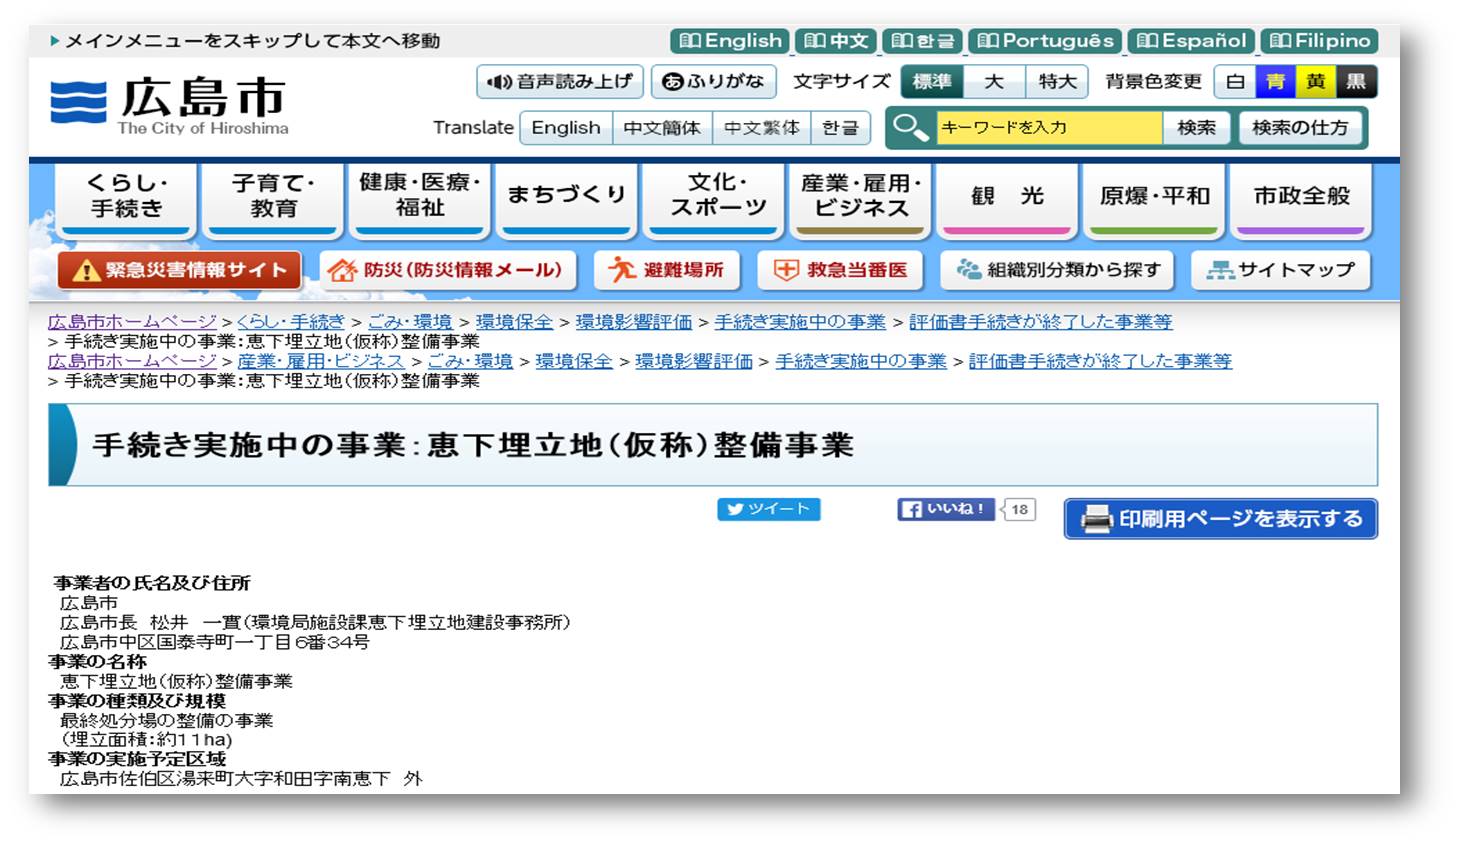Screen dimensions: 1457x842
Task: Open the くらし・手続き menu
Action: point(127,197)
